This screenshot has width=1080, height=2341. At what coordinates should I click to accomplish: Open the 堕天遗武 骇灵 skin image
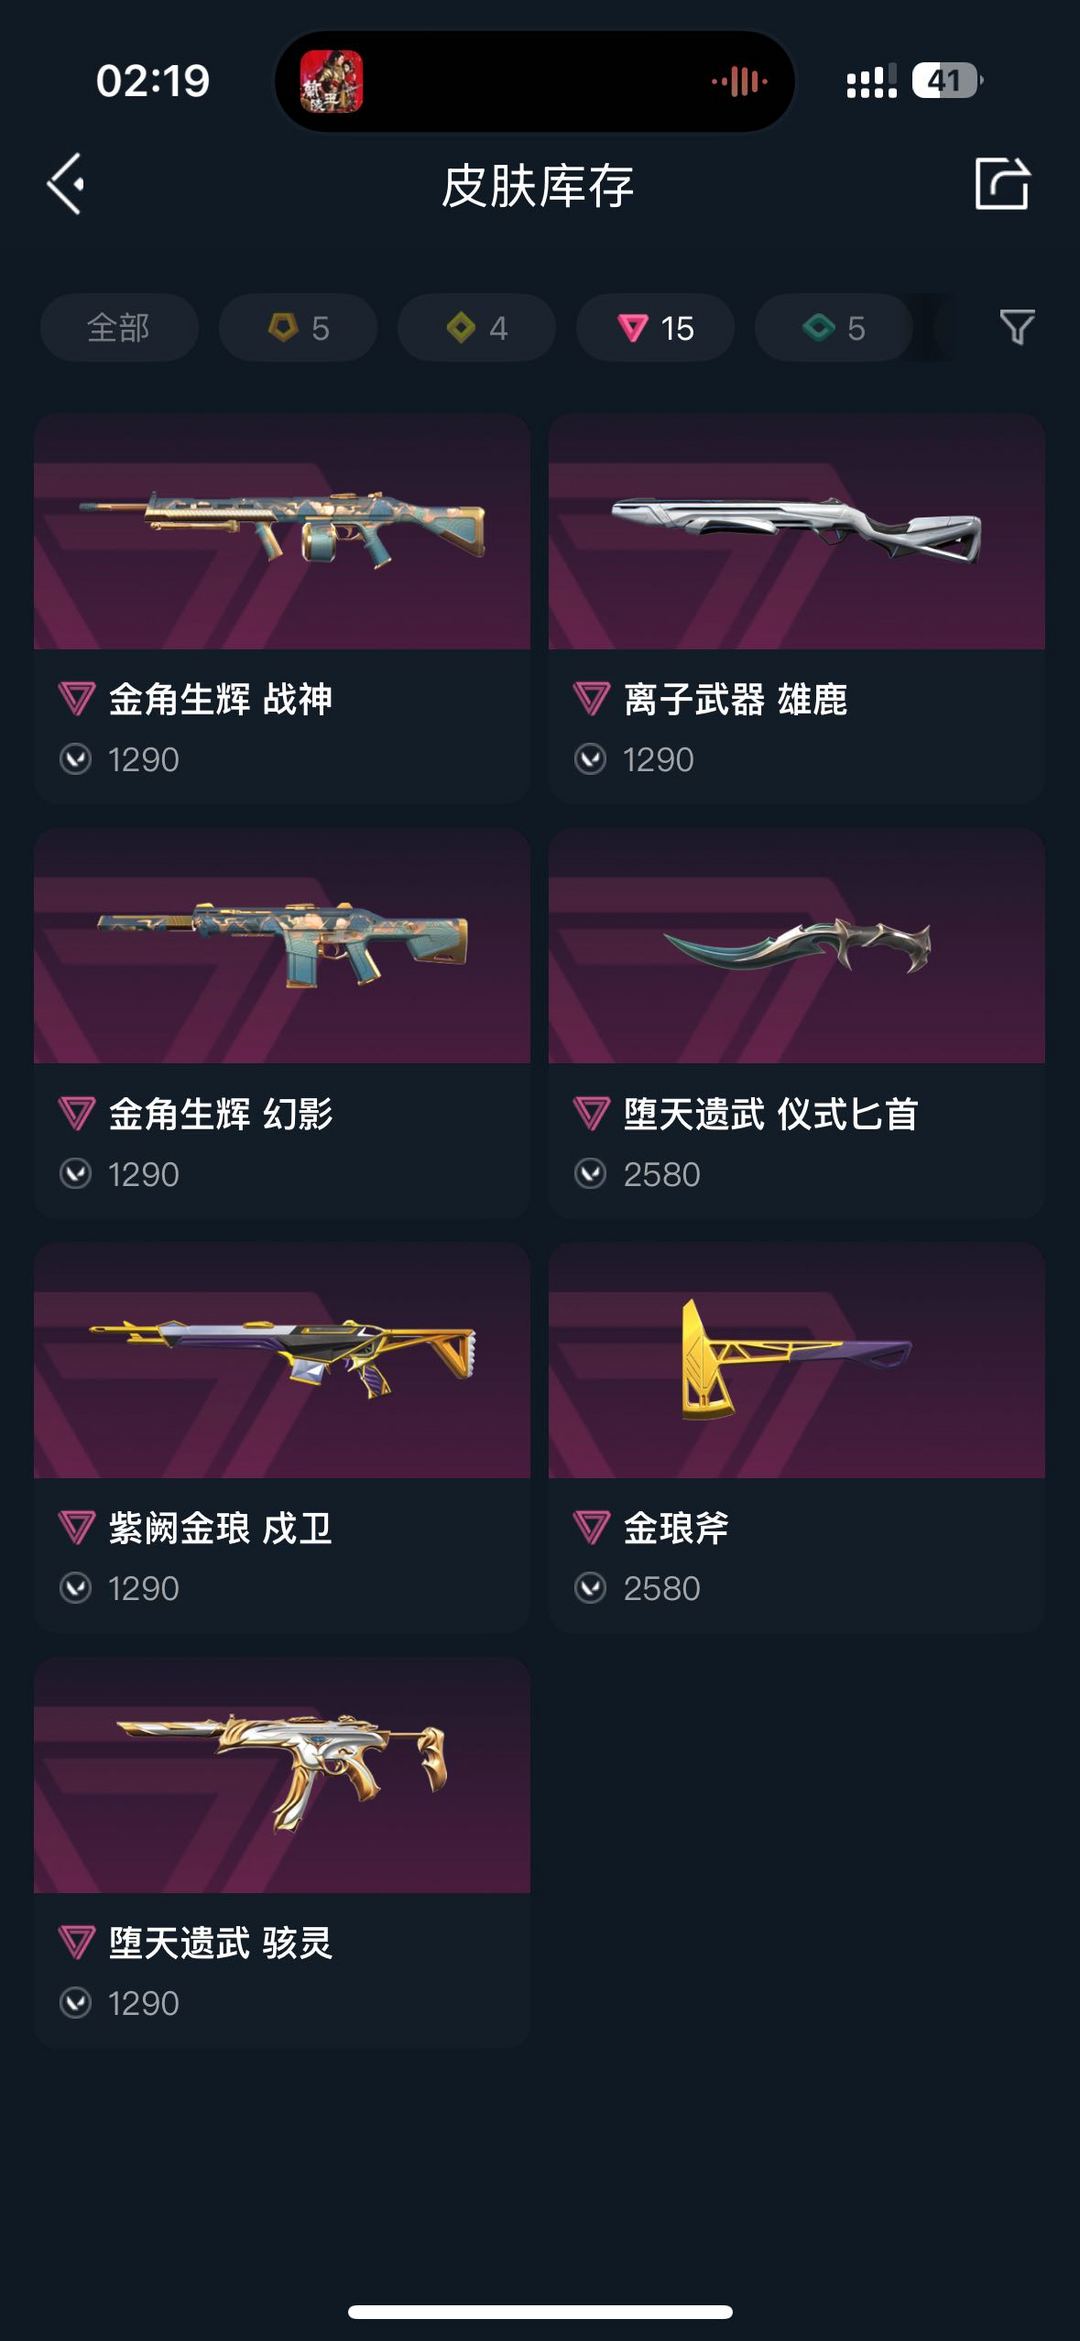(x=282, y=1775)
